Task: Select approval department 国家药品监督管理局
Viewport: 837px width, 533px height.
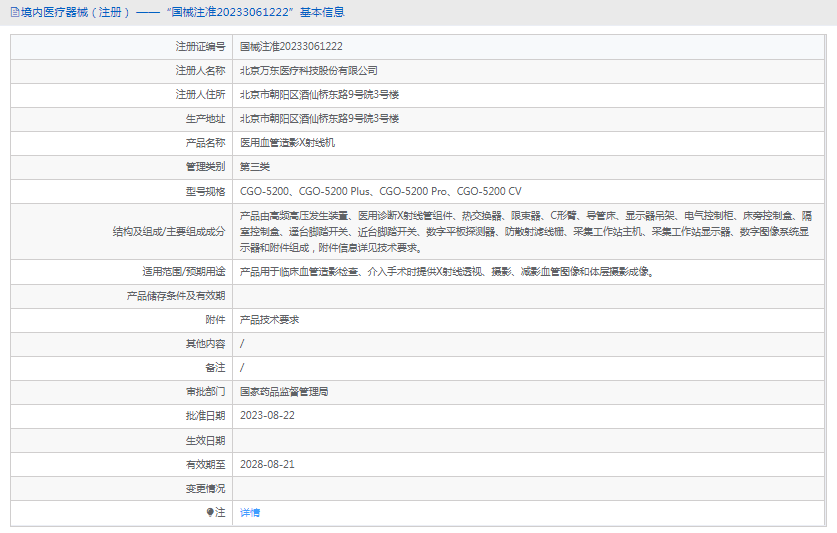Action: tap(284, 392)
